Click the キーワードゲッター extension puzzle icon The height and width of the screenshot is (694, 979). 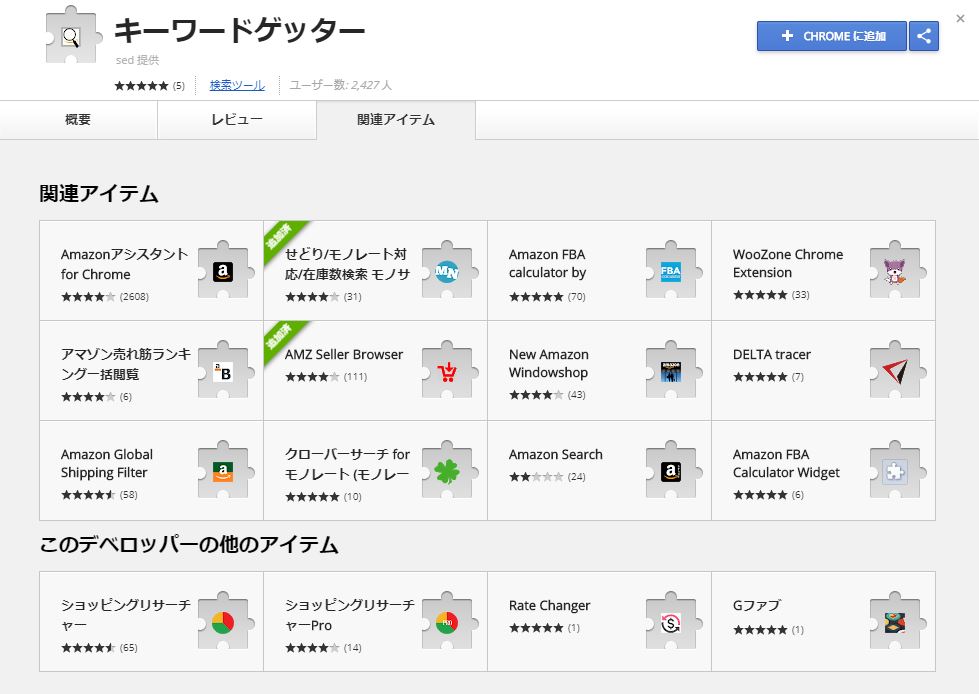tap(74, 35)
